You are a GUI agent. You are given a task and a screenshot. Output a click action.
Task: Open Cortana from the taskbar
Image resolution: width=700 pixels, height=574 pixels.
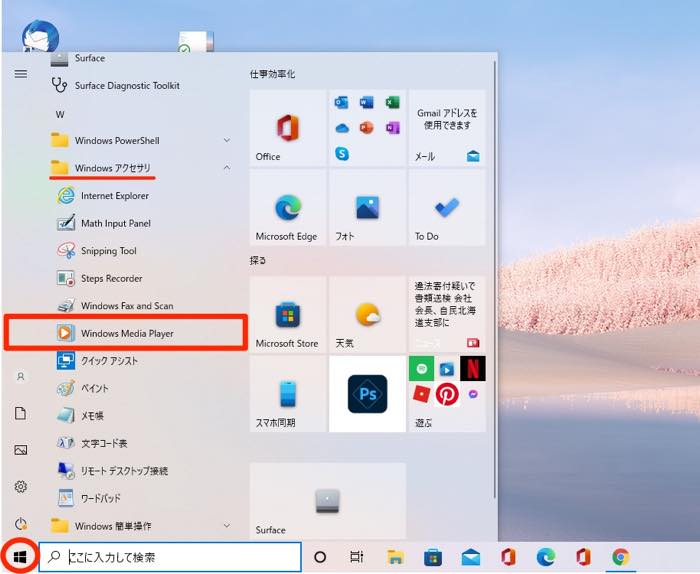[x=320, y=557]
